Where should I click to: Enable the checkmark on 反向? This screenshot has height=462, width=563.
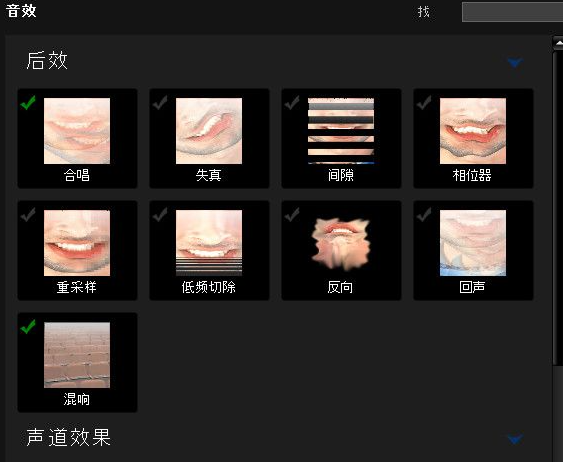pos(292,215)
